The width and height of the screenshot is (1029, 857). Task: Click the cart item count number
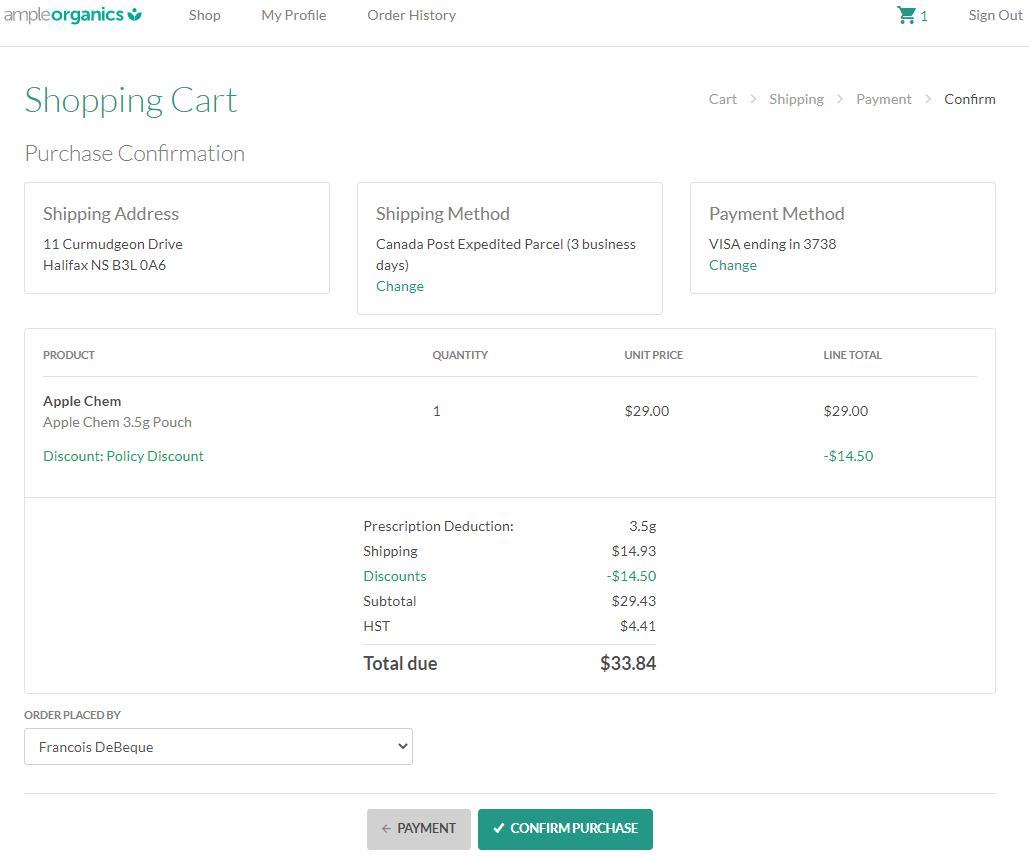click(x=924, y=16)
